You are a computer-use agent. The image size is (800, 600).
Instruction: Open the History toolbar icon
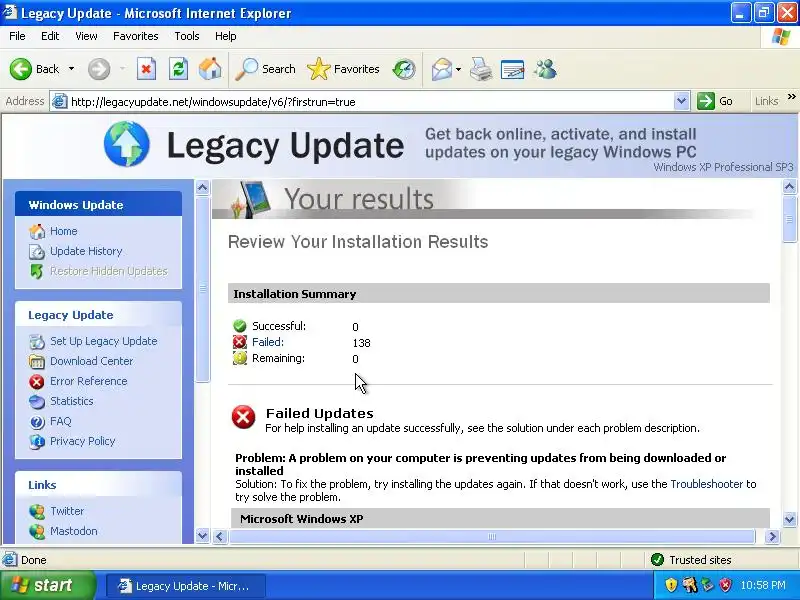point(404,69)
